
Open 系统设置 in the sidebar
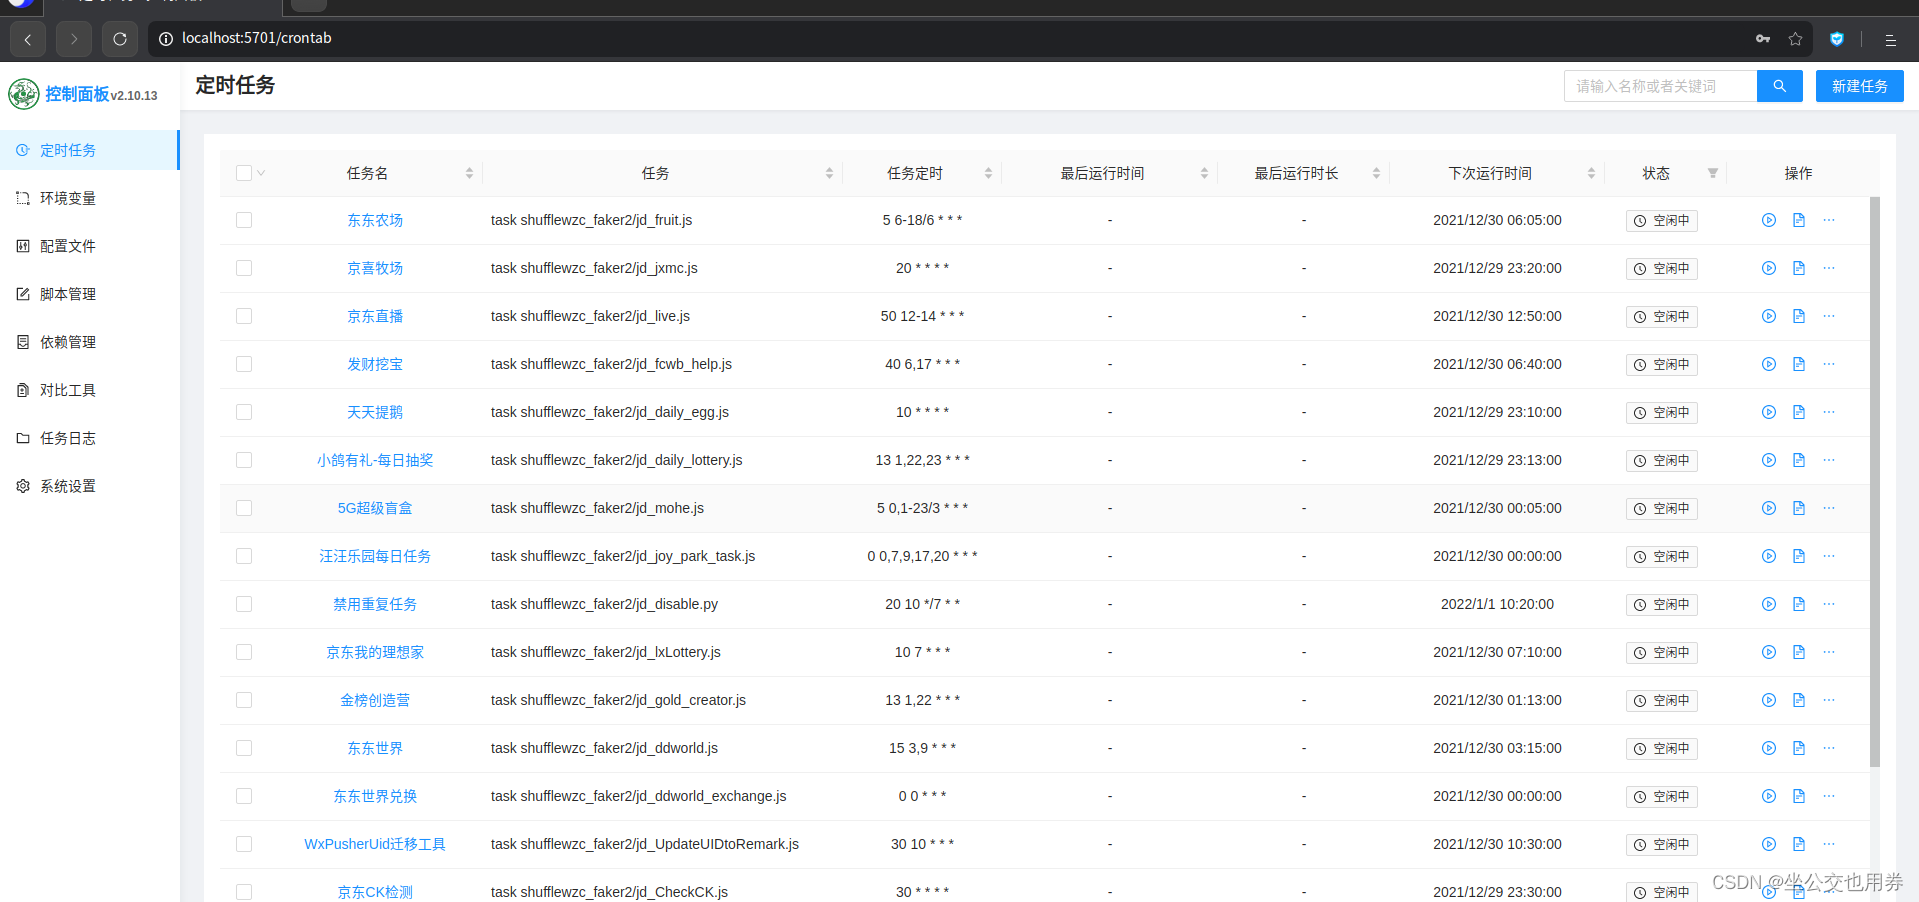[x=90, y=486]
